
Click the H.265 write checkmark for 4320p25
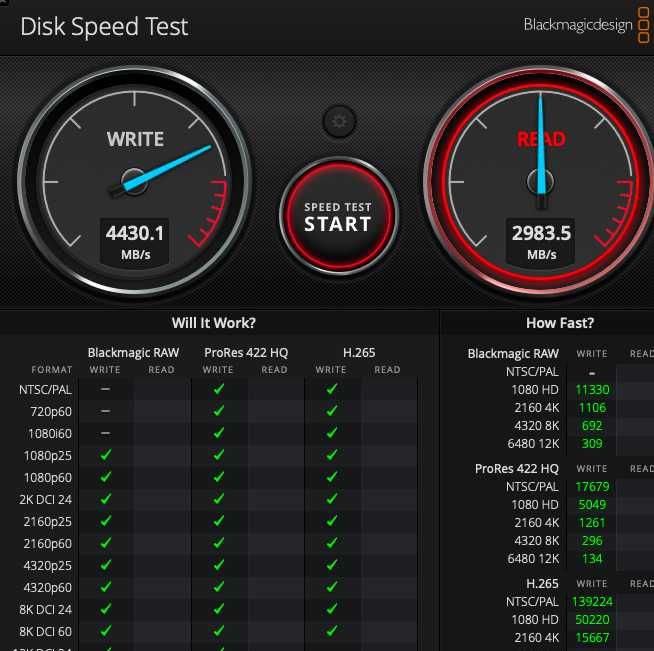(x=332, y=565)
